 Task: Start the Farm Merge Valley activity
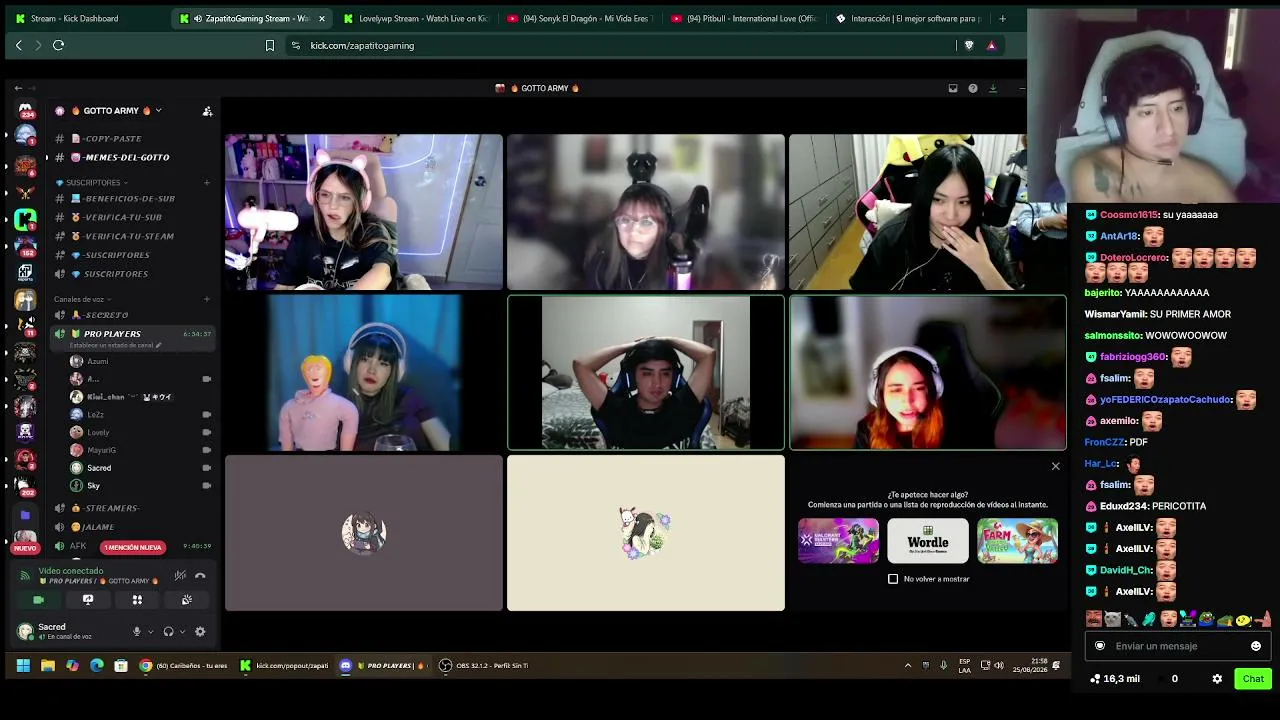coord(1017,541)
